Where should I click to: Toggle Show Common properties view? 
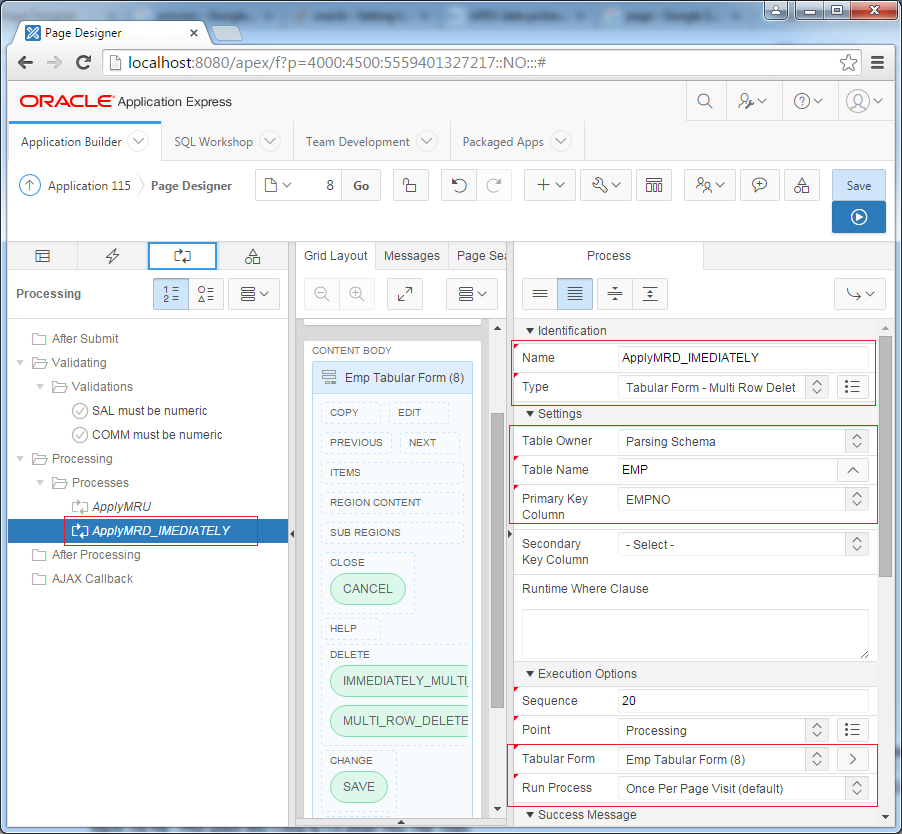click(x=540, y=294)
